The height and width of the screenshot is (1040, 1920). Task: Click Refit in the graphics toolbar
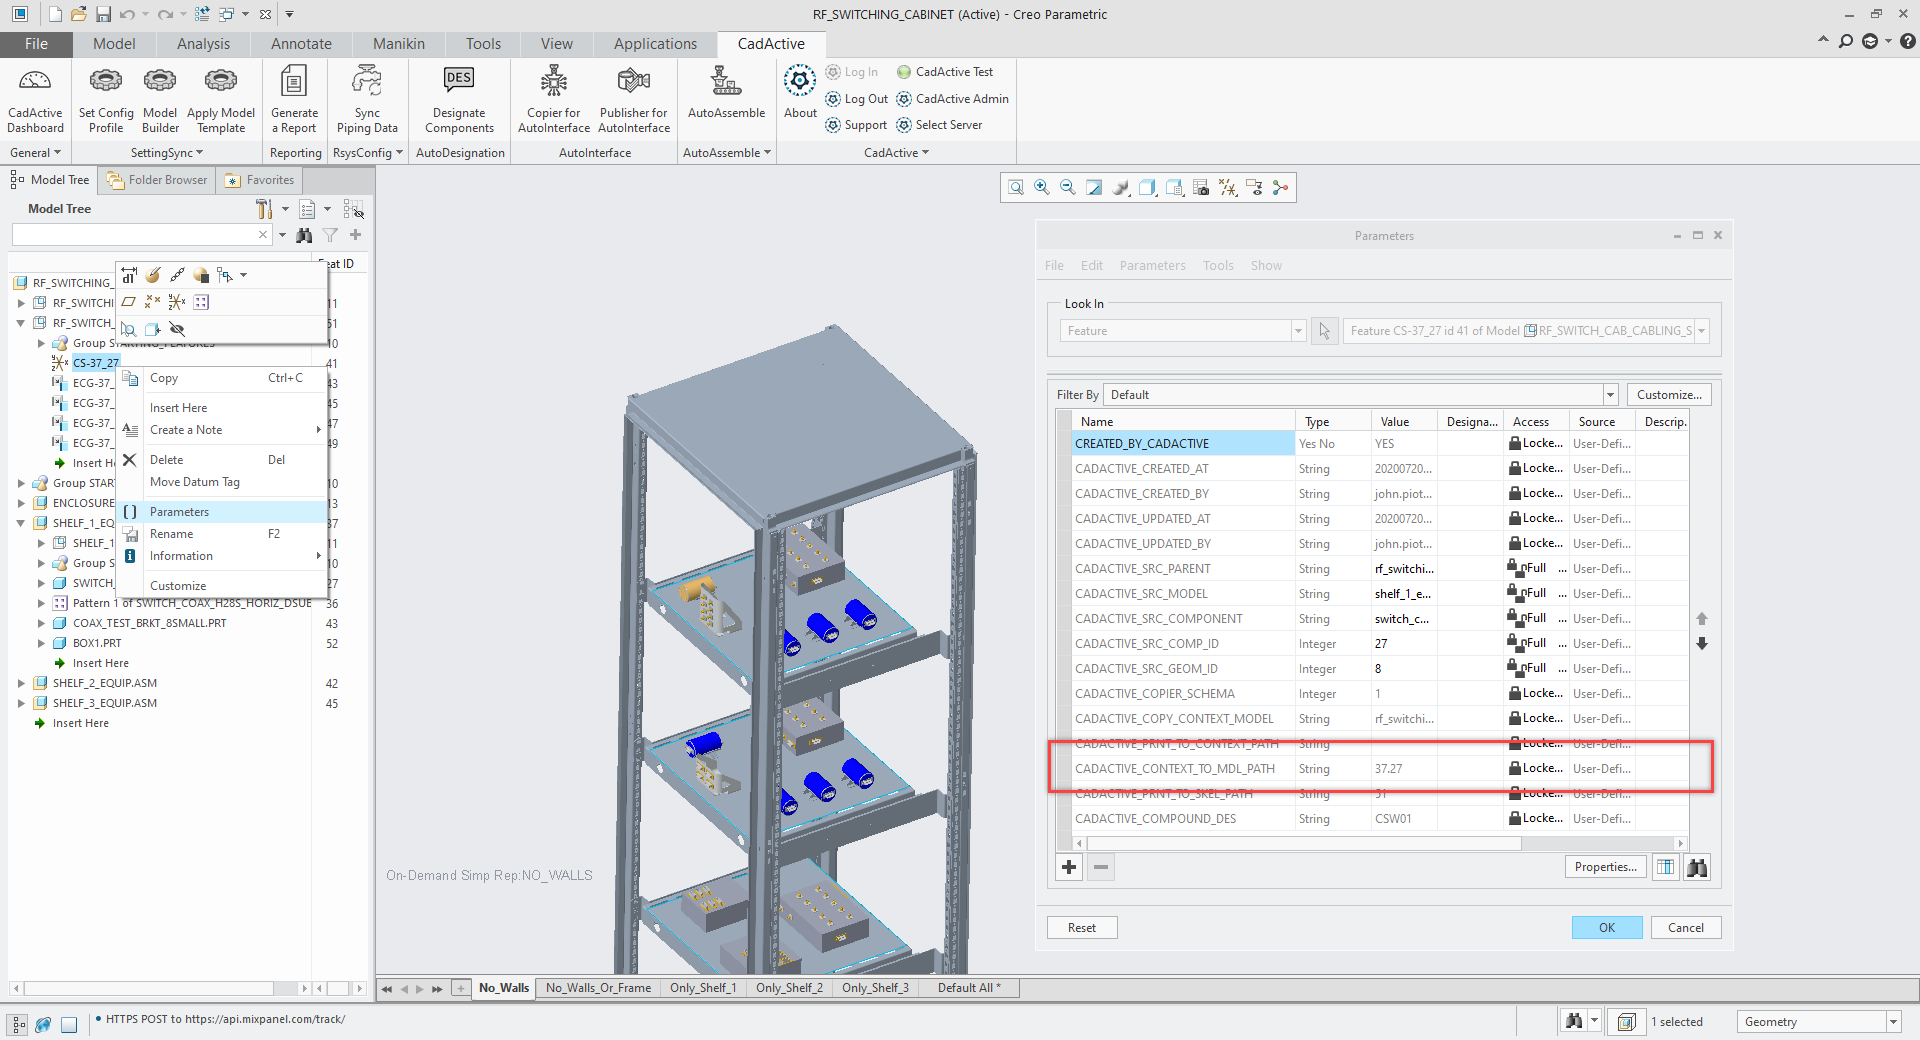tap(1016, 188)
